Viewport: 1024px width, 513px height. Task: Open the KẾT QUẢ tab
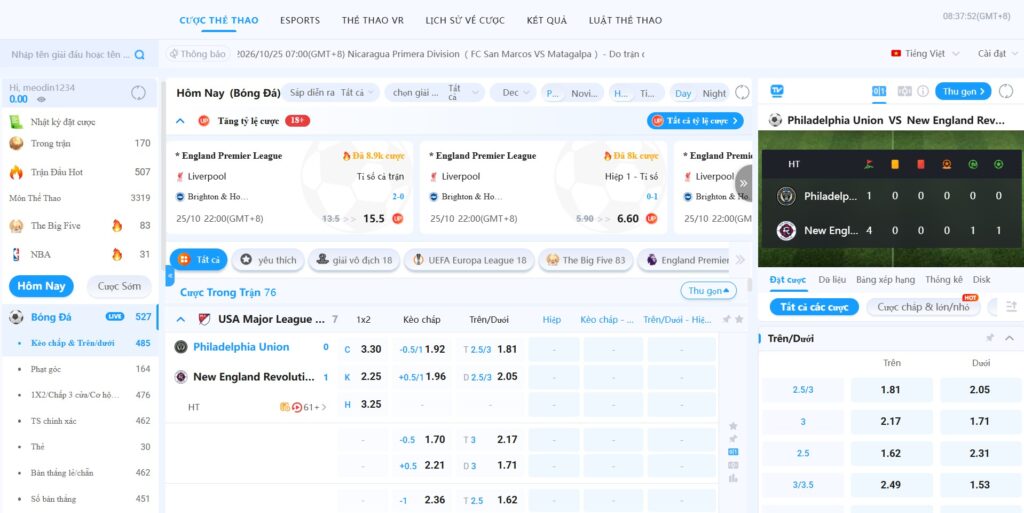tap(547, 20)
